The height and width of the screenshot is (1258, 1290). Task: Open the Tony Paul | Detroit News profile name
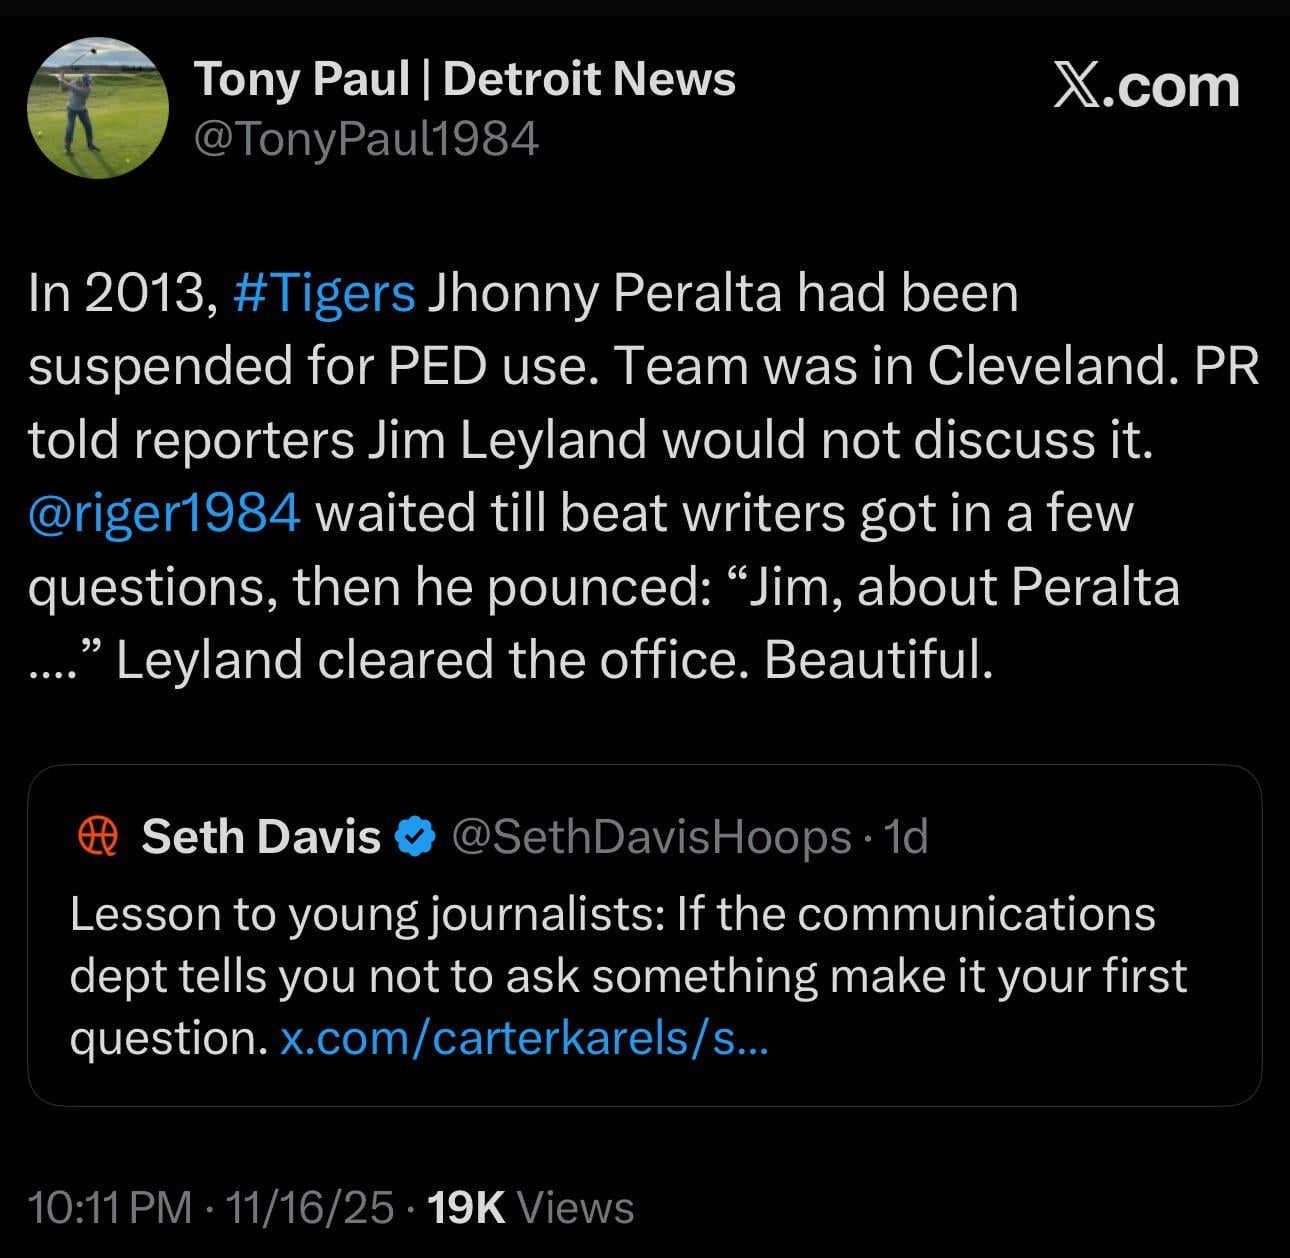coord(464,79)
